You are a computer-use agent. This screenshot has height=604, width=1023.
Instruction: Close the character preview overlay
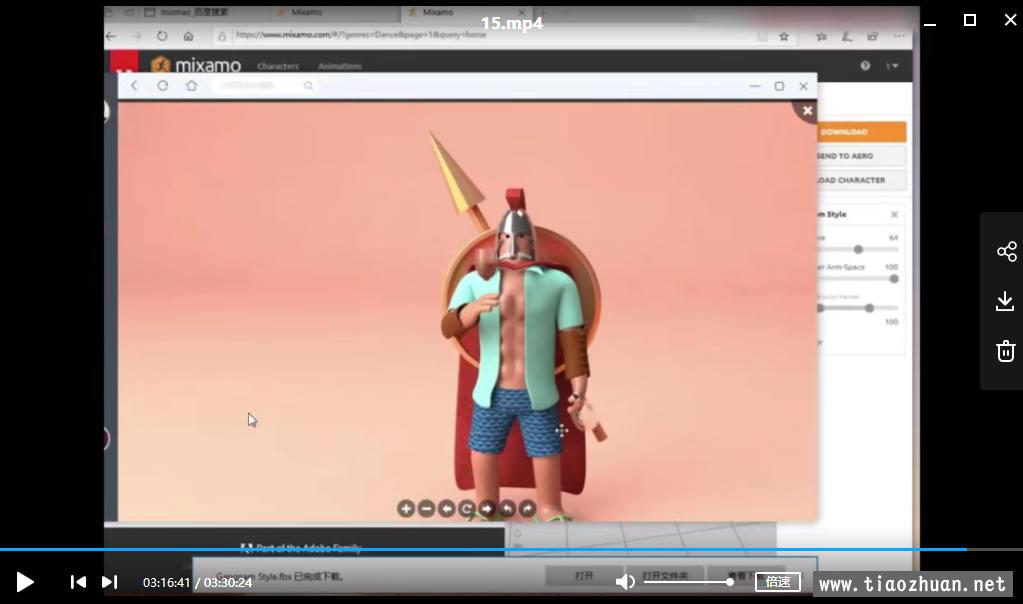click(807, 111)
